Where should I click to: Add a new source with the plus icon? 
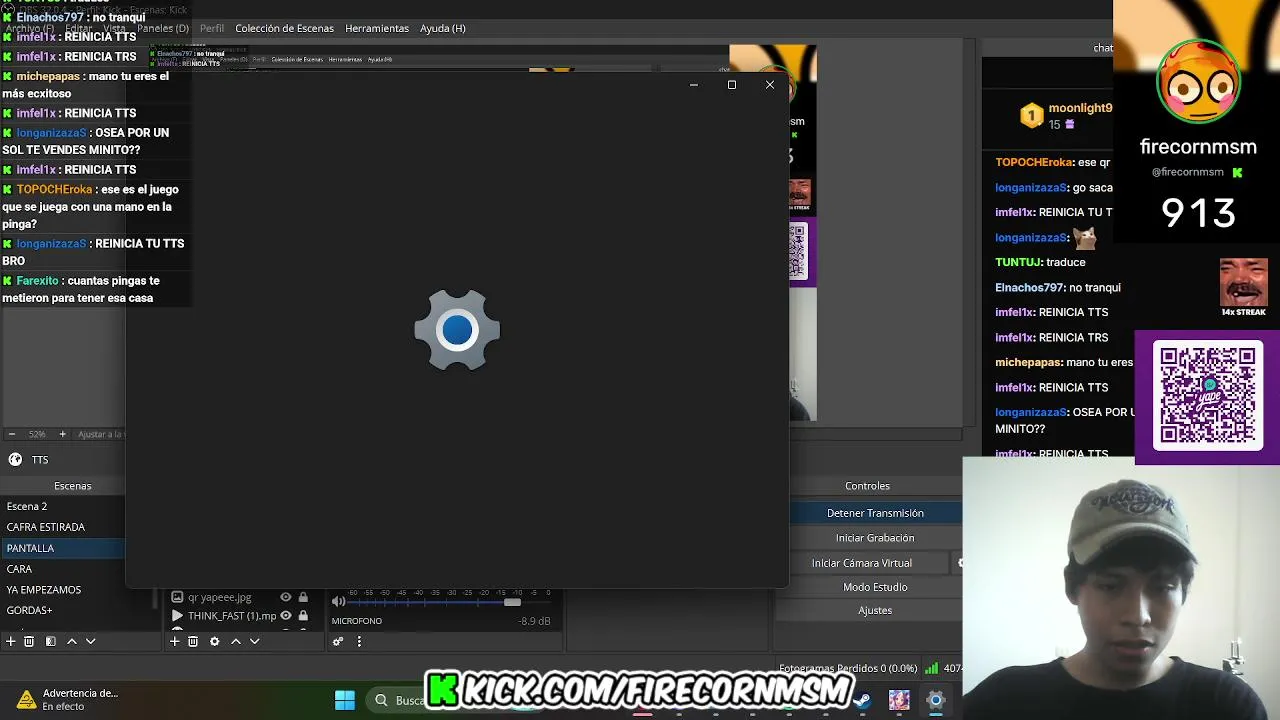(x=174, y=641)
